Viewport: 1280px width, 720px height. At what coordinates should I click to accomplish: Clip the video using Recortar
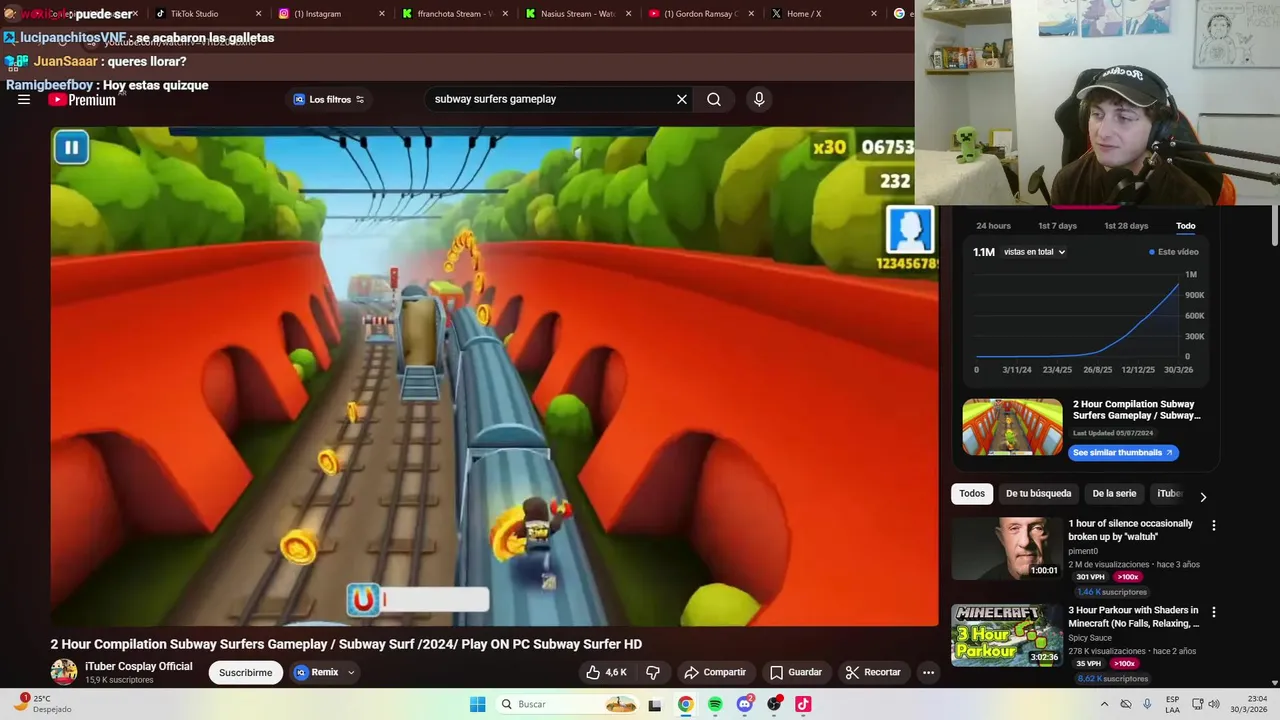click(x=872, y=672)
